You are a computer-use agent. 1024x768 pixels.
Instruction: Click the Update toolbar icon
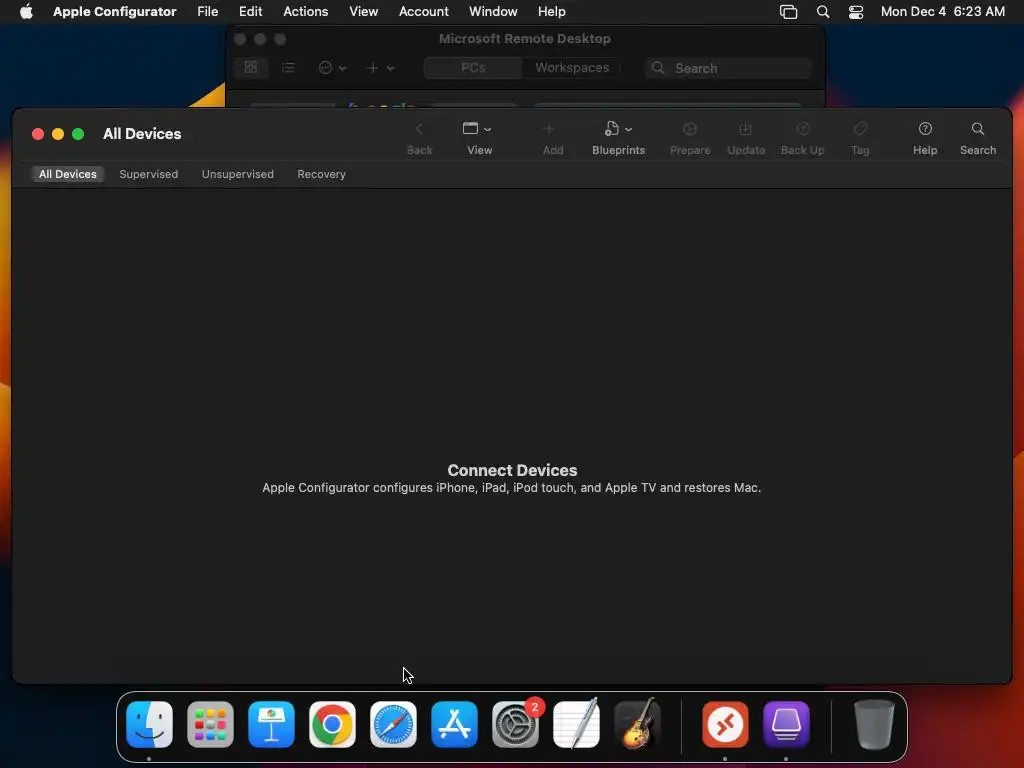point(745,129)
